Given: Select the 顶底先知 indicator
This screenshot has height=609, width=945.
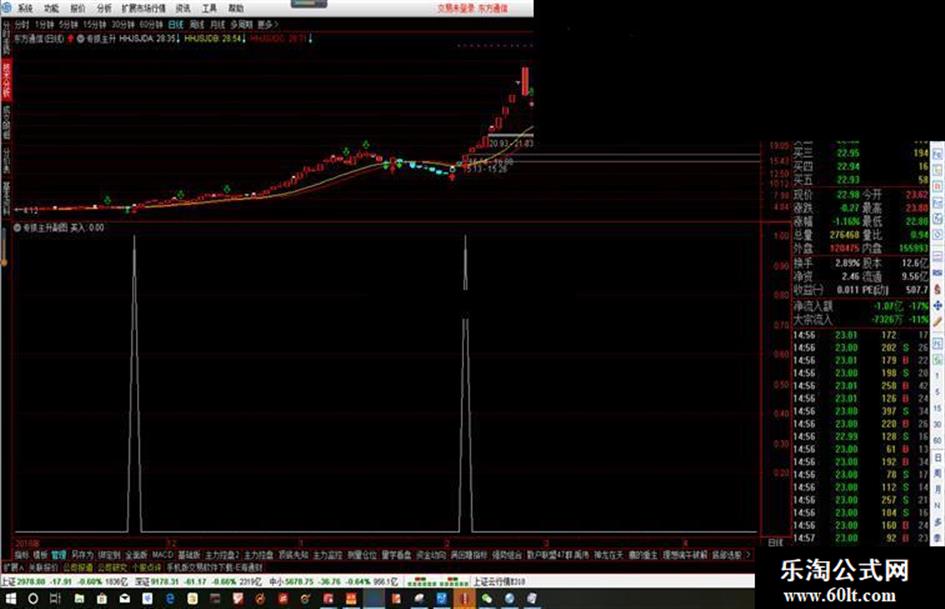Looking at the screenshot, I should pos(293,555).
